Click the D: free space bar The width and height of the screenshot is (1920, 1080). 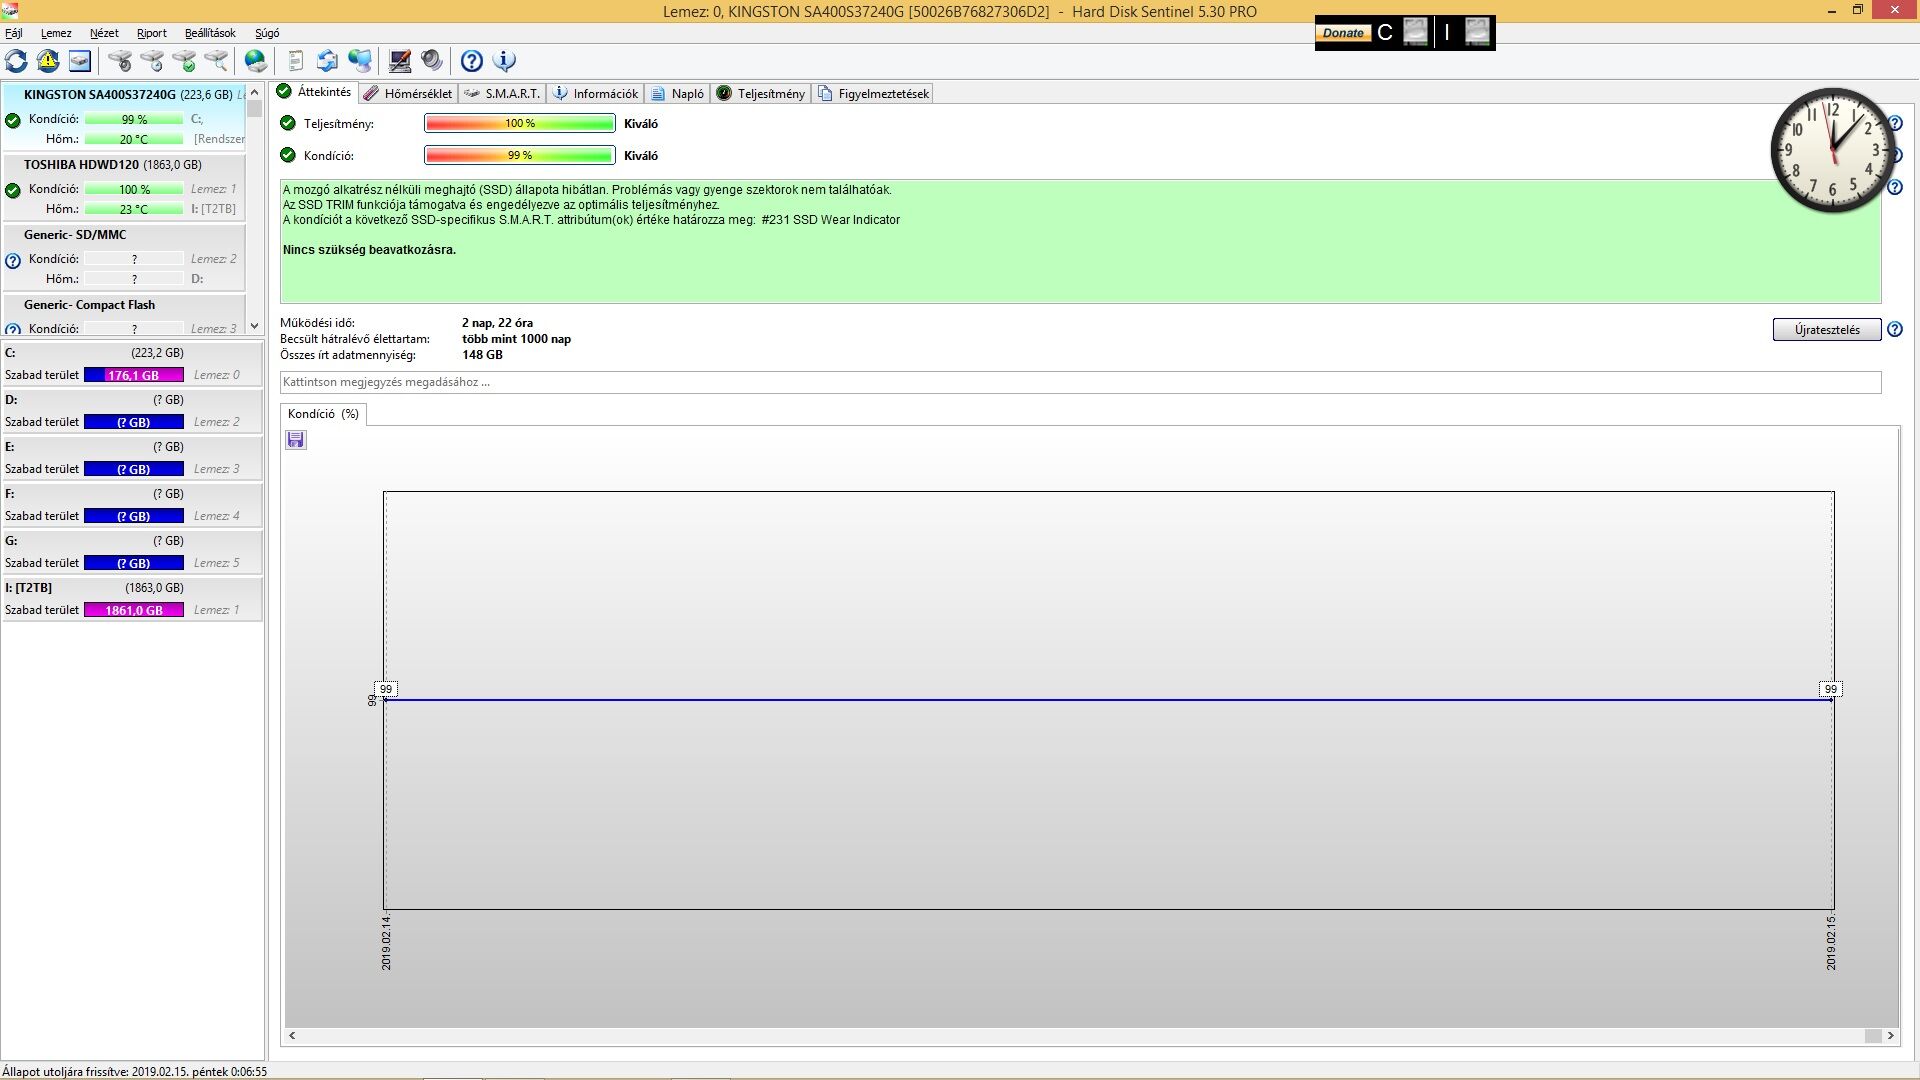(134, 422)
